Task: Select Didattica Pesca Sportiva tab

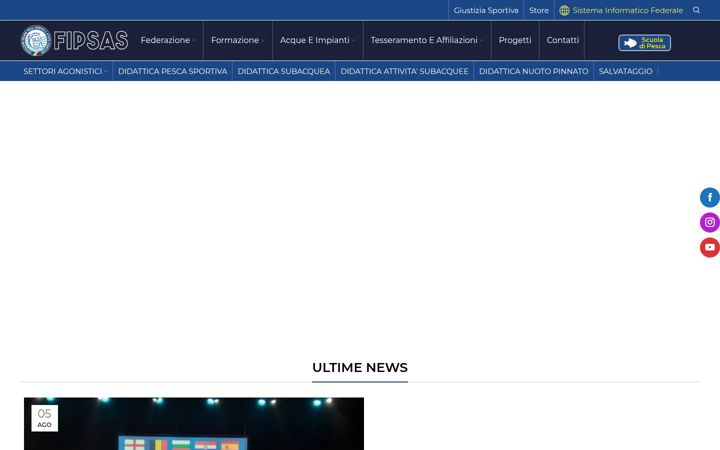Action: click(x=173, y=71)
